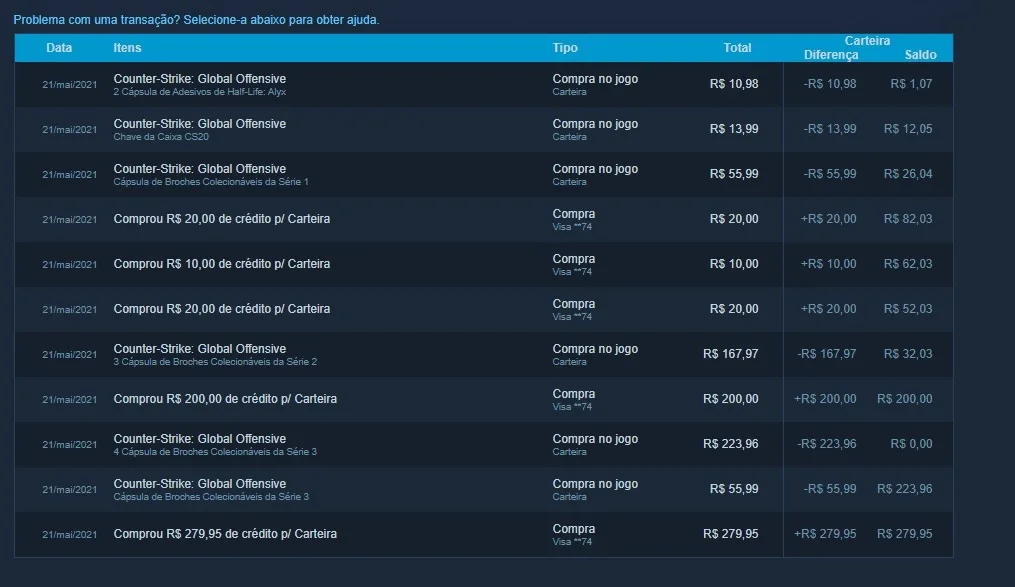This screenshot has width=1015, height=587.
Task: Select the Tipo column header
Action: coord(564,48)
